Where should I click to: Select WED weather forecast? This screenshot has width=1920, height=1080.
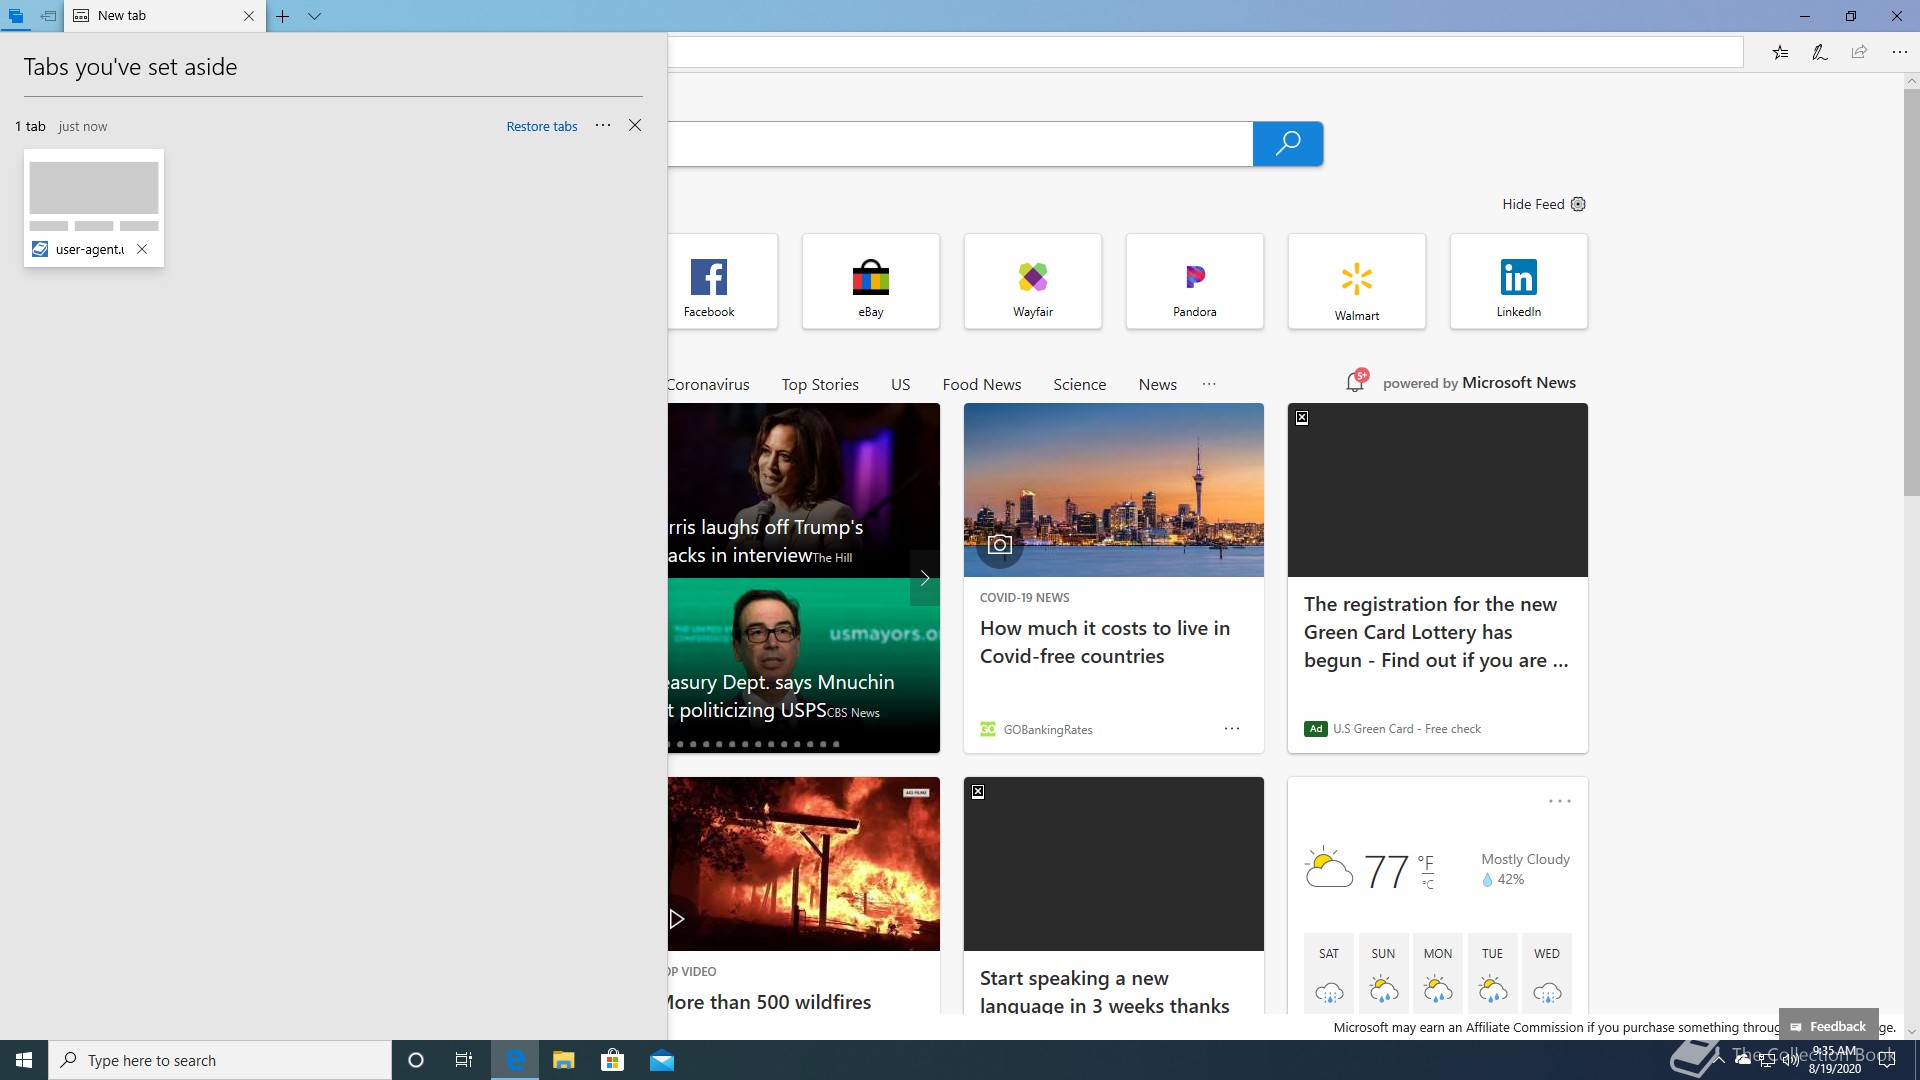pos(1547,972)
